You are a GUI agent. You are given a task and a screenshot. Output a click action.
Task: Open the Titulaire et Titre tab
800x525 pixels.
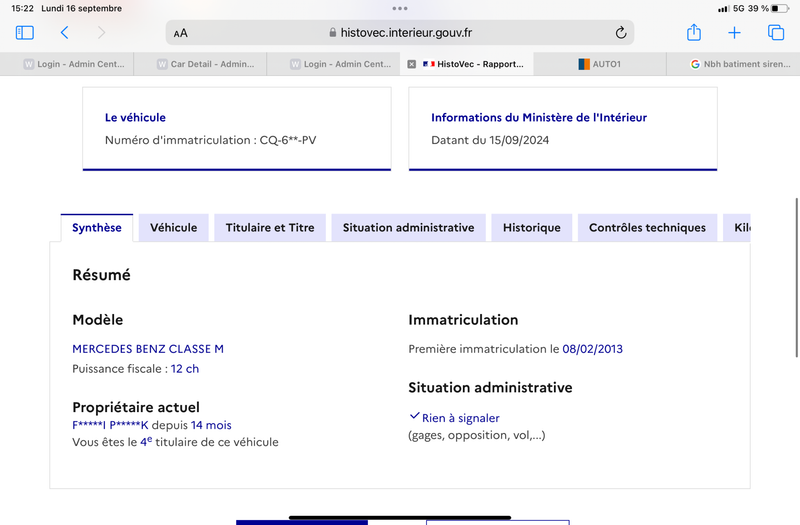pyautogui.click(x=270, y=228)
